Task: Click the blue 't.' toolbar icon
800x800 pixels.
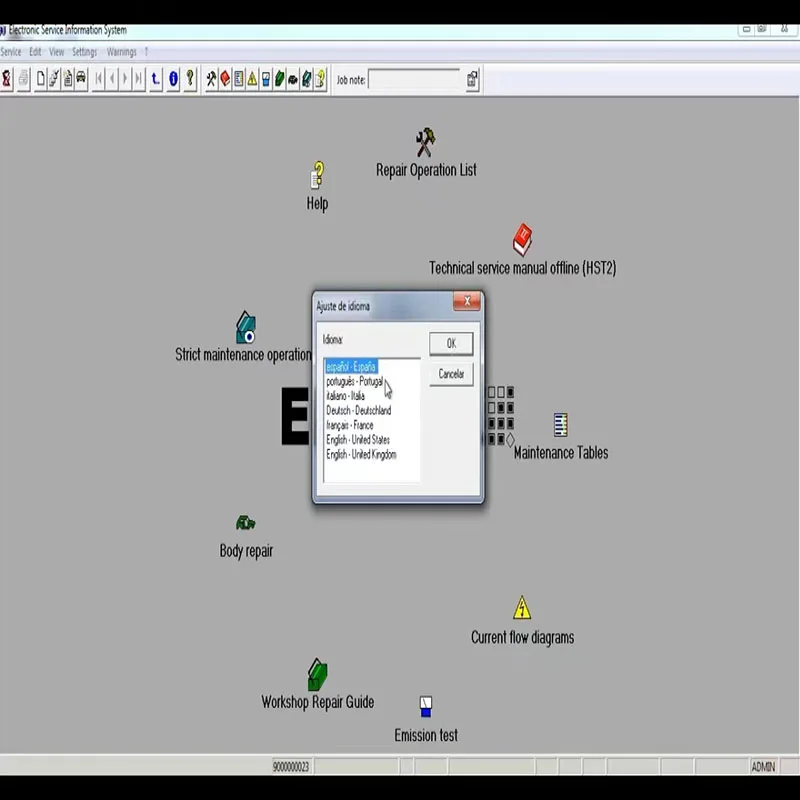Action: pyautogui.click(x=156, y=79)
